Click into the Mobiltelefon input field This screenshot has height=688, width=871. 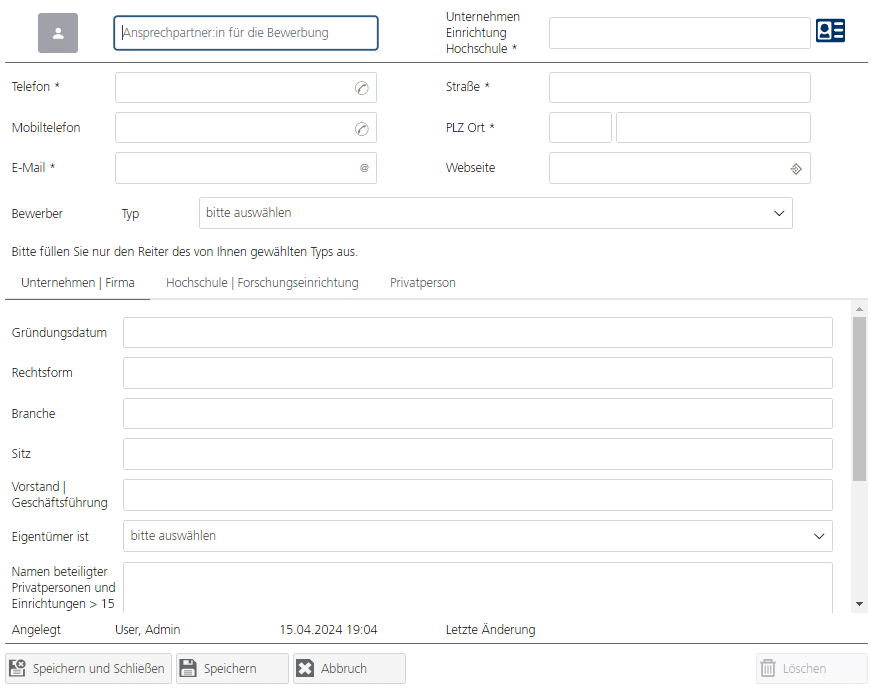click(246, 128)
